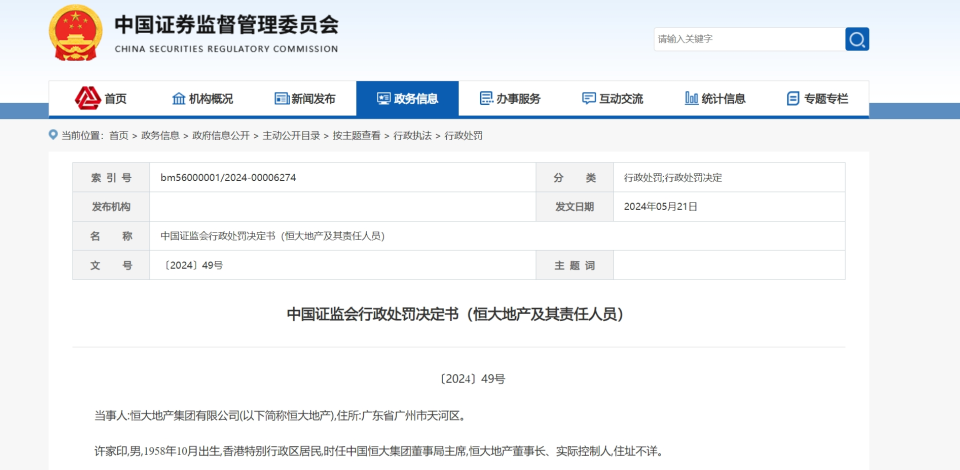
Task: Click 主动公开目录 breadcrumb link
Action: (x=291, y=136)
